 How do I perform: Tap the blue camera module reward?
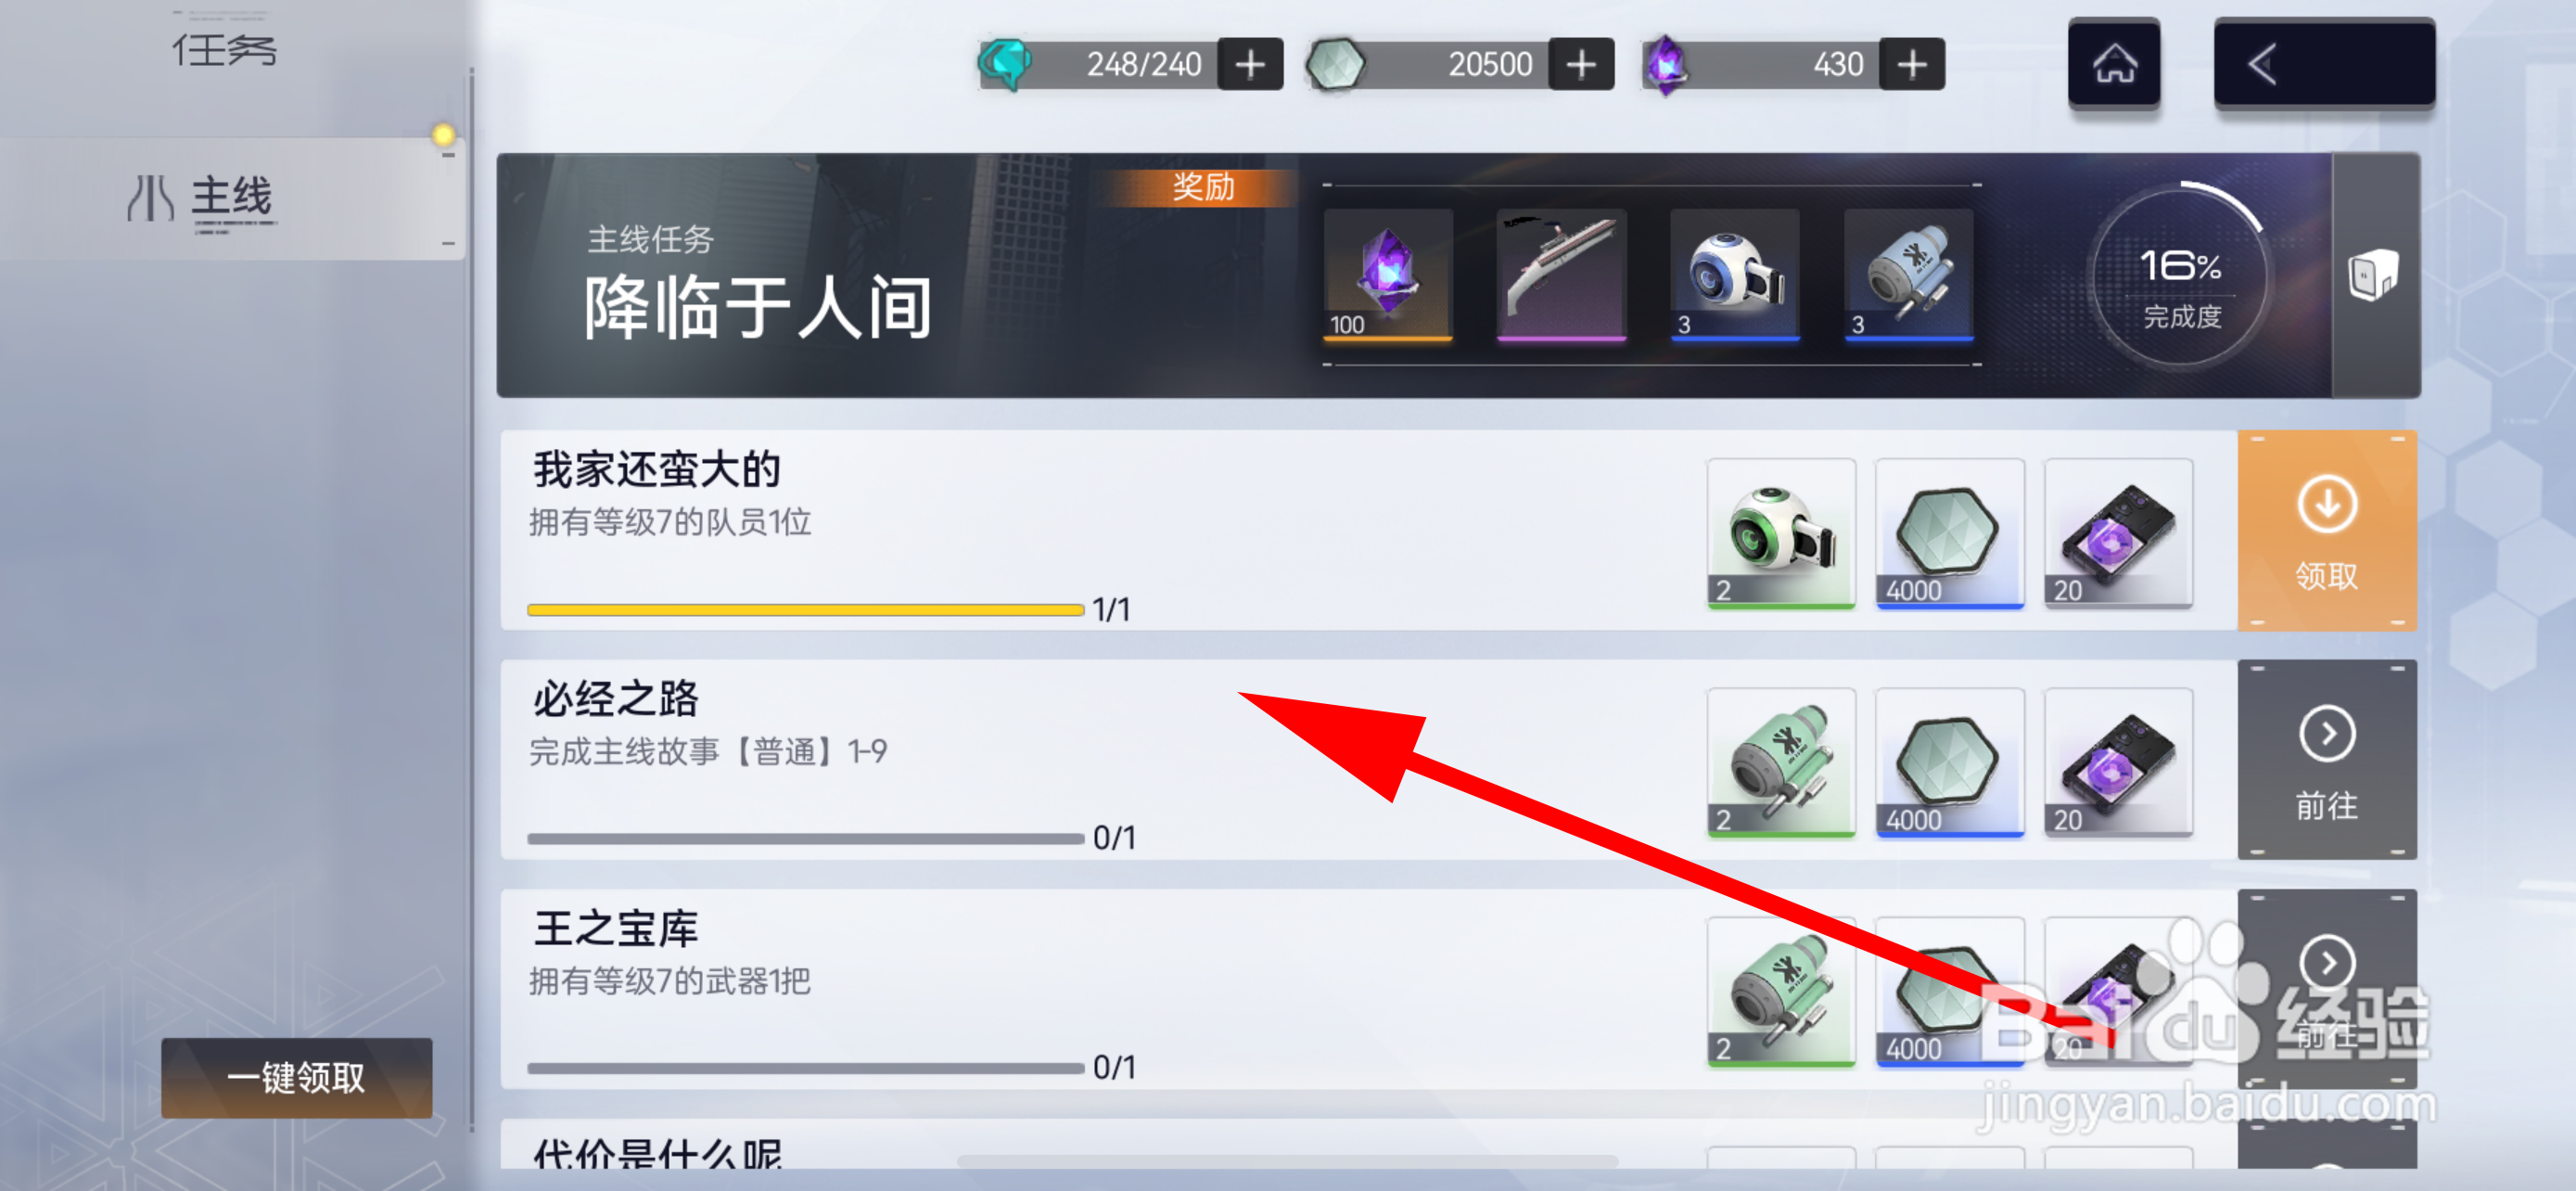pos(1735,275)
